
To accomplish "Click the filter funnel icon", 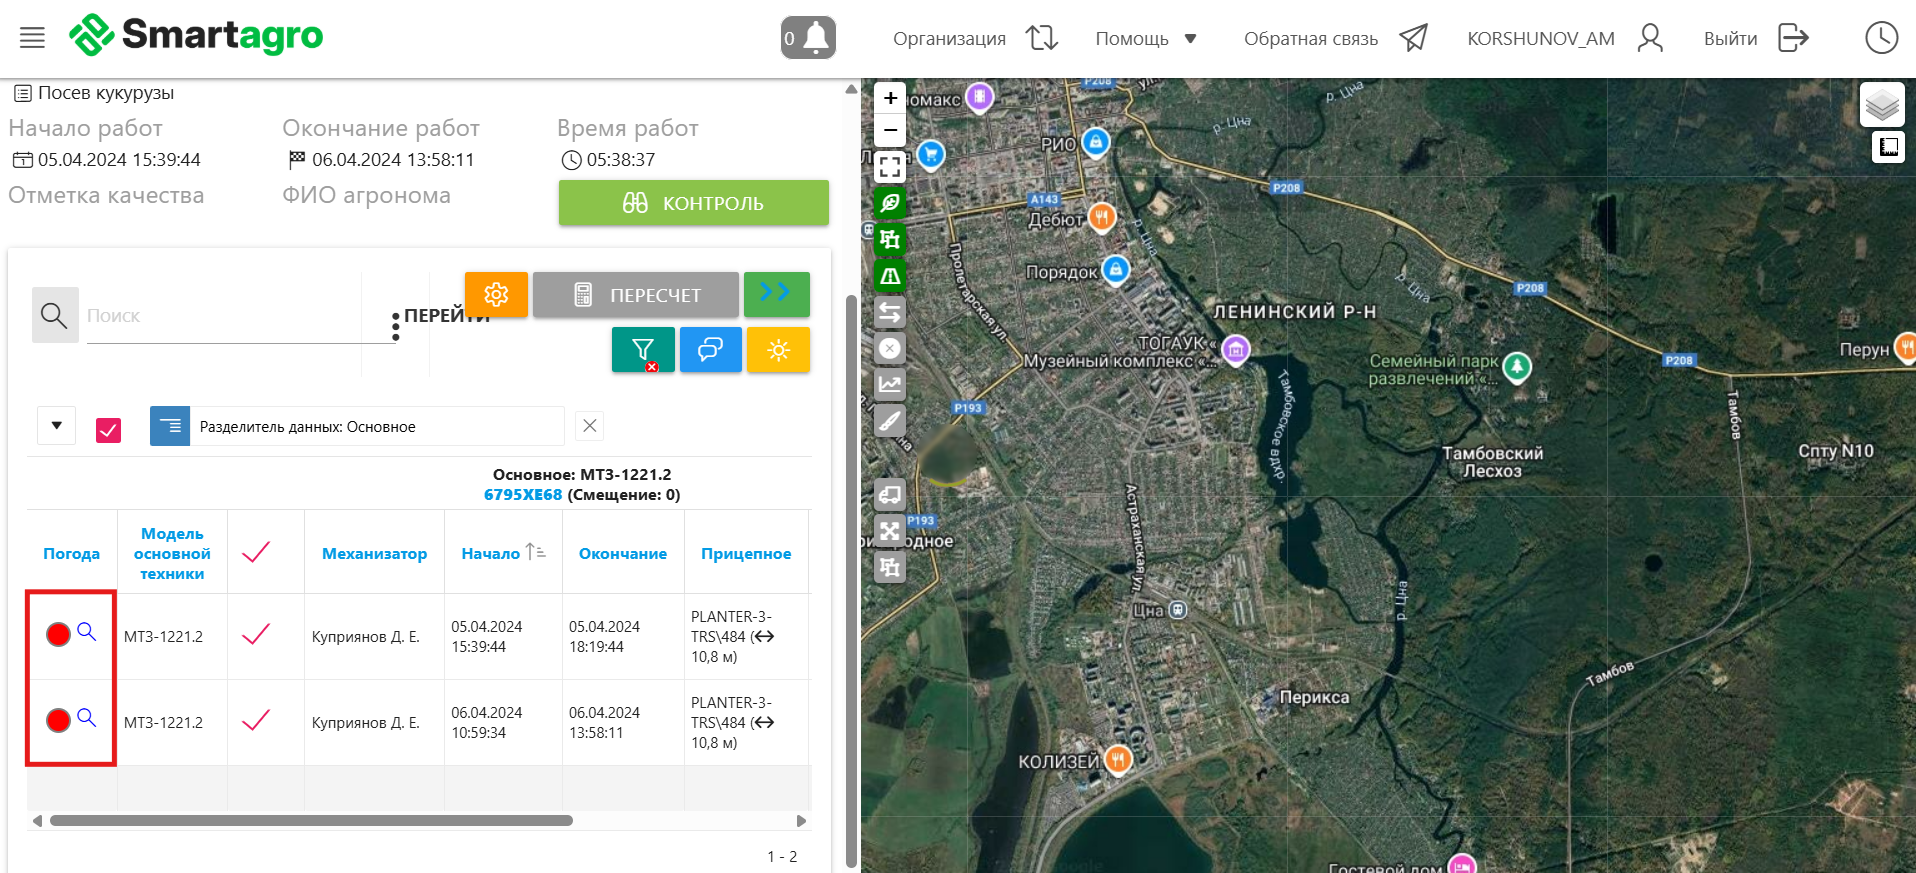I will [x=642, y=350].
